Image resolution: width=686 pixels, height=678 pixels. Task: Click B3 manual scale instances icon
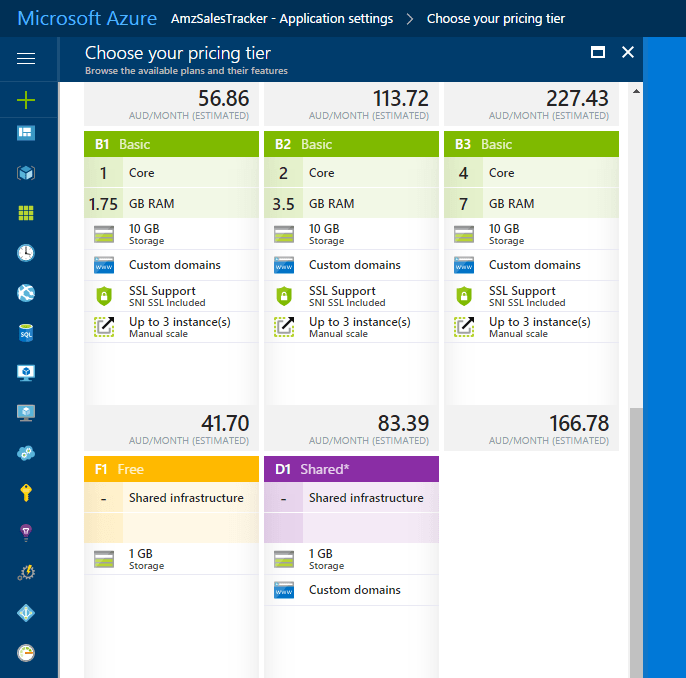coord(464,327)
